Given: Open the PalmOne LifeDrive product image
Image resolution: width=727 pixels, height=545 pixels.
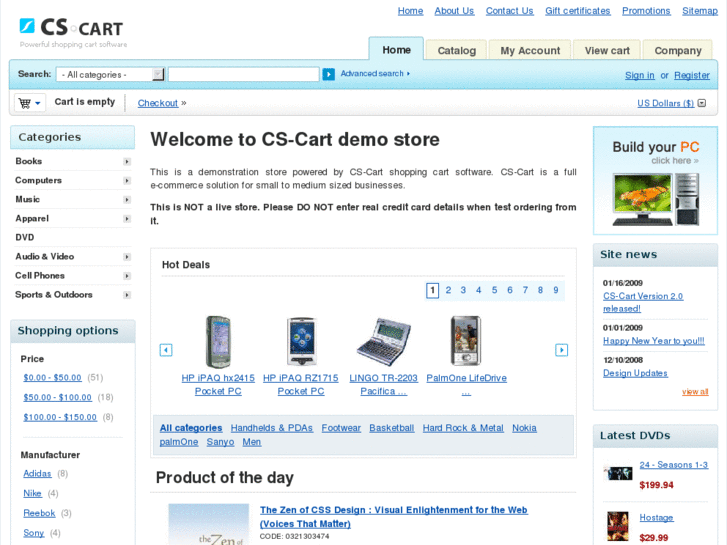Looking at the screenshot, I should point(466,341).
